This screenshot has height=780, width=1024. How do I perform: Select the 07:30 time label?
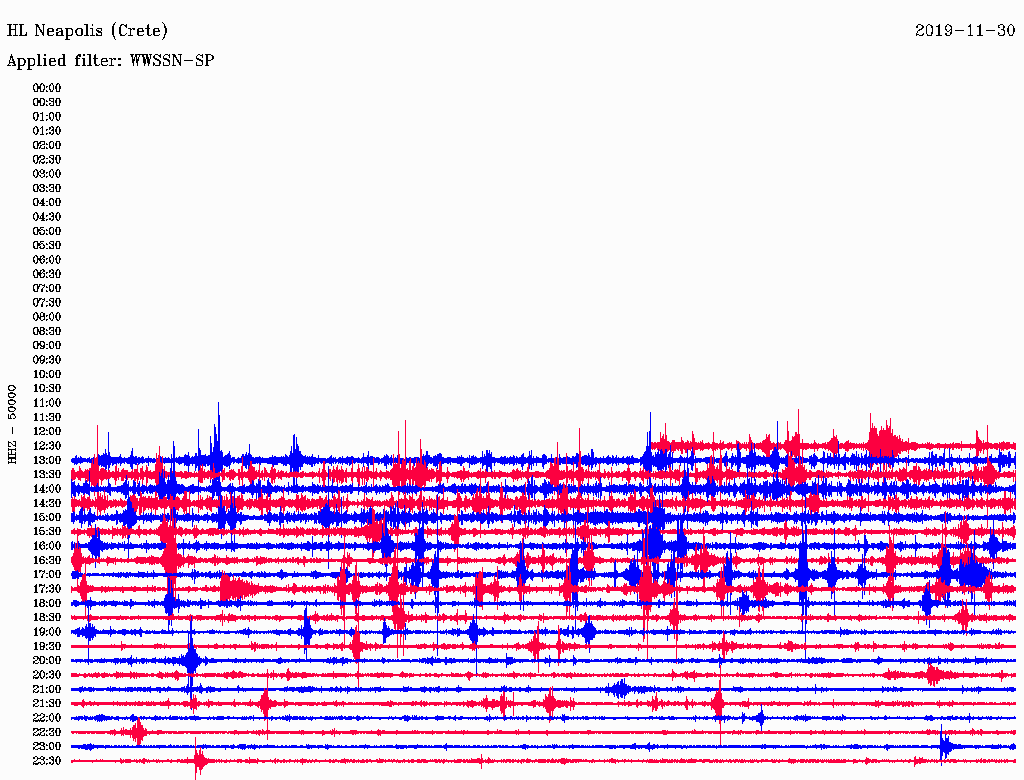click(x=47, y=303)
